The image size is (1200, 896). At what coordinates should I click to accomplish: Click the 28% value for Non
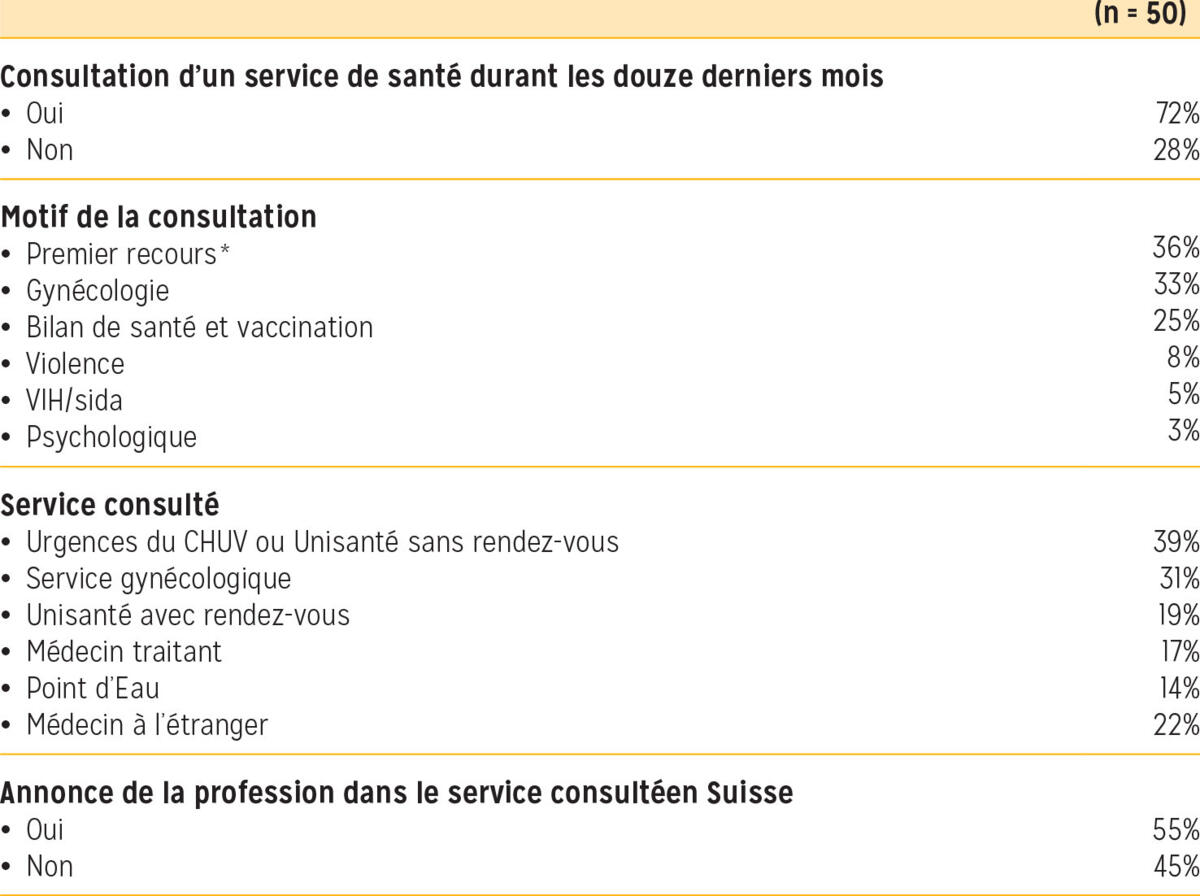(x=1176, y=151)
